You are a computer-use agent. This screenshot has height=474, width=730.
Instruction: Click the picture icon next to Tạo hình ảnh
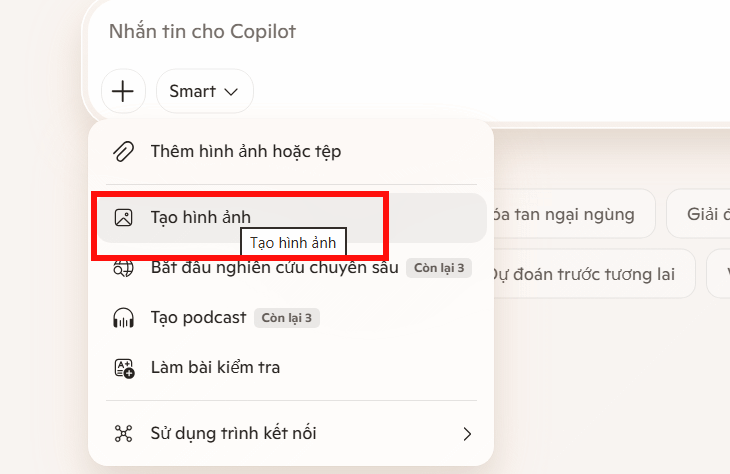coord(123,217)
